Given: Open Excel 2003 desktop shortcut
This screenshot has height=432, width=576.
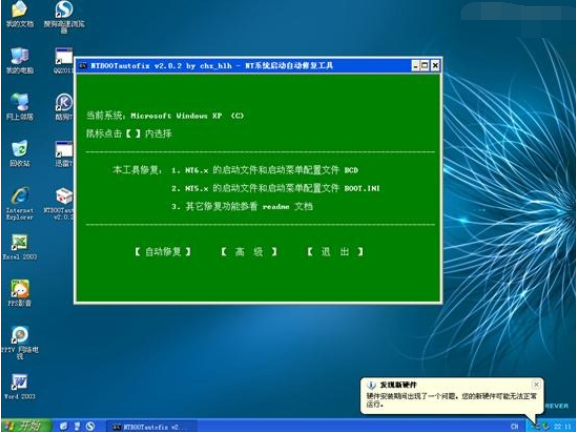Looking at the screenshot, I should (20, 247).
